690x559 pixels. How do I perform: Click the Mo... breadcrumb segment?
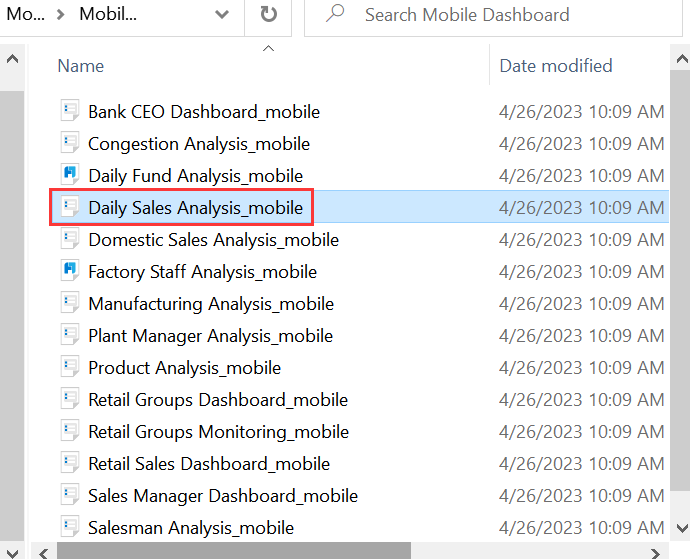click(x=26, y=14)
